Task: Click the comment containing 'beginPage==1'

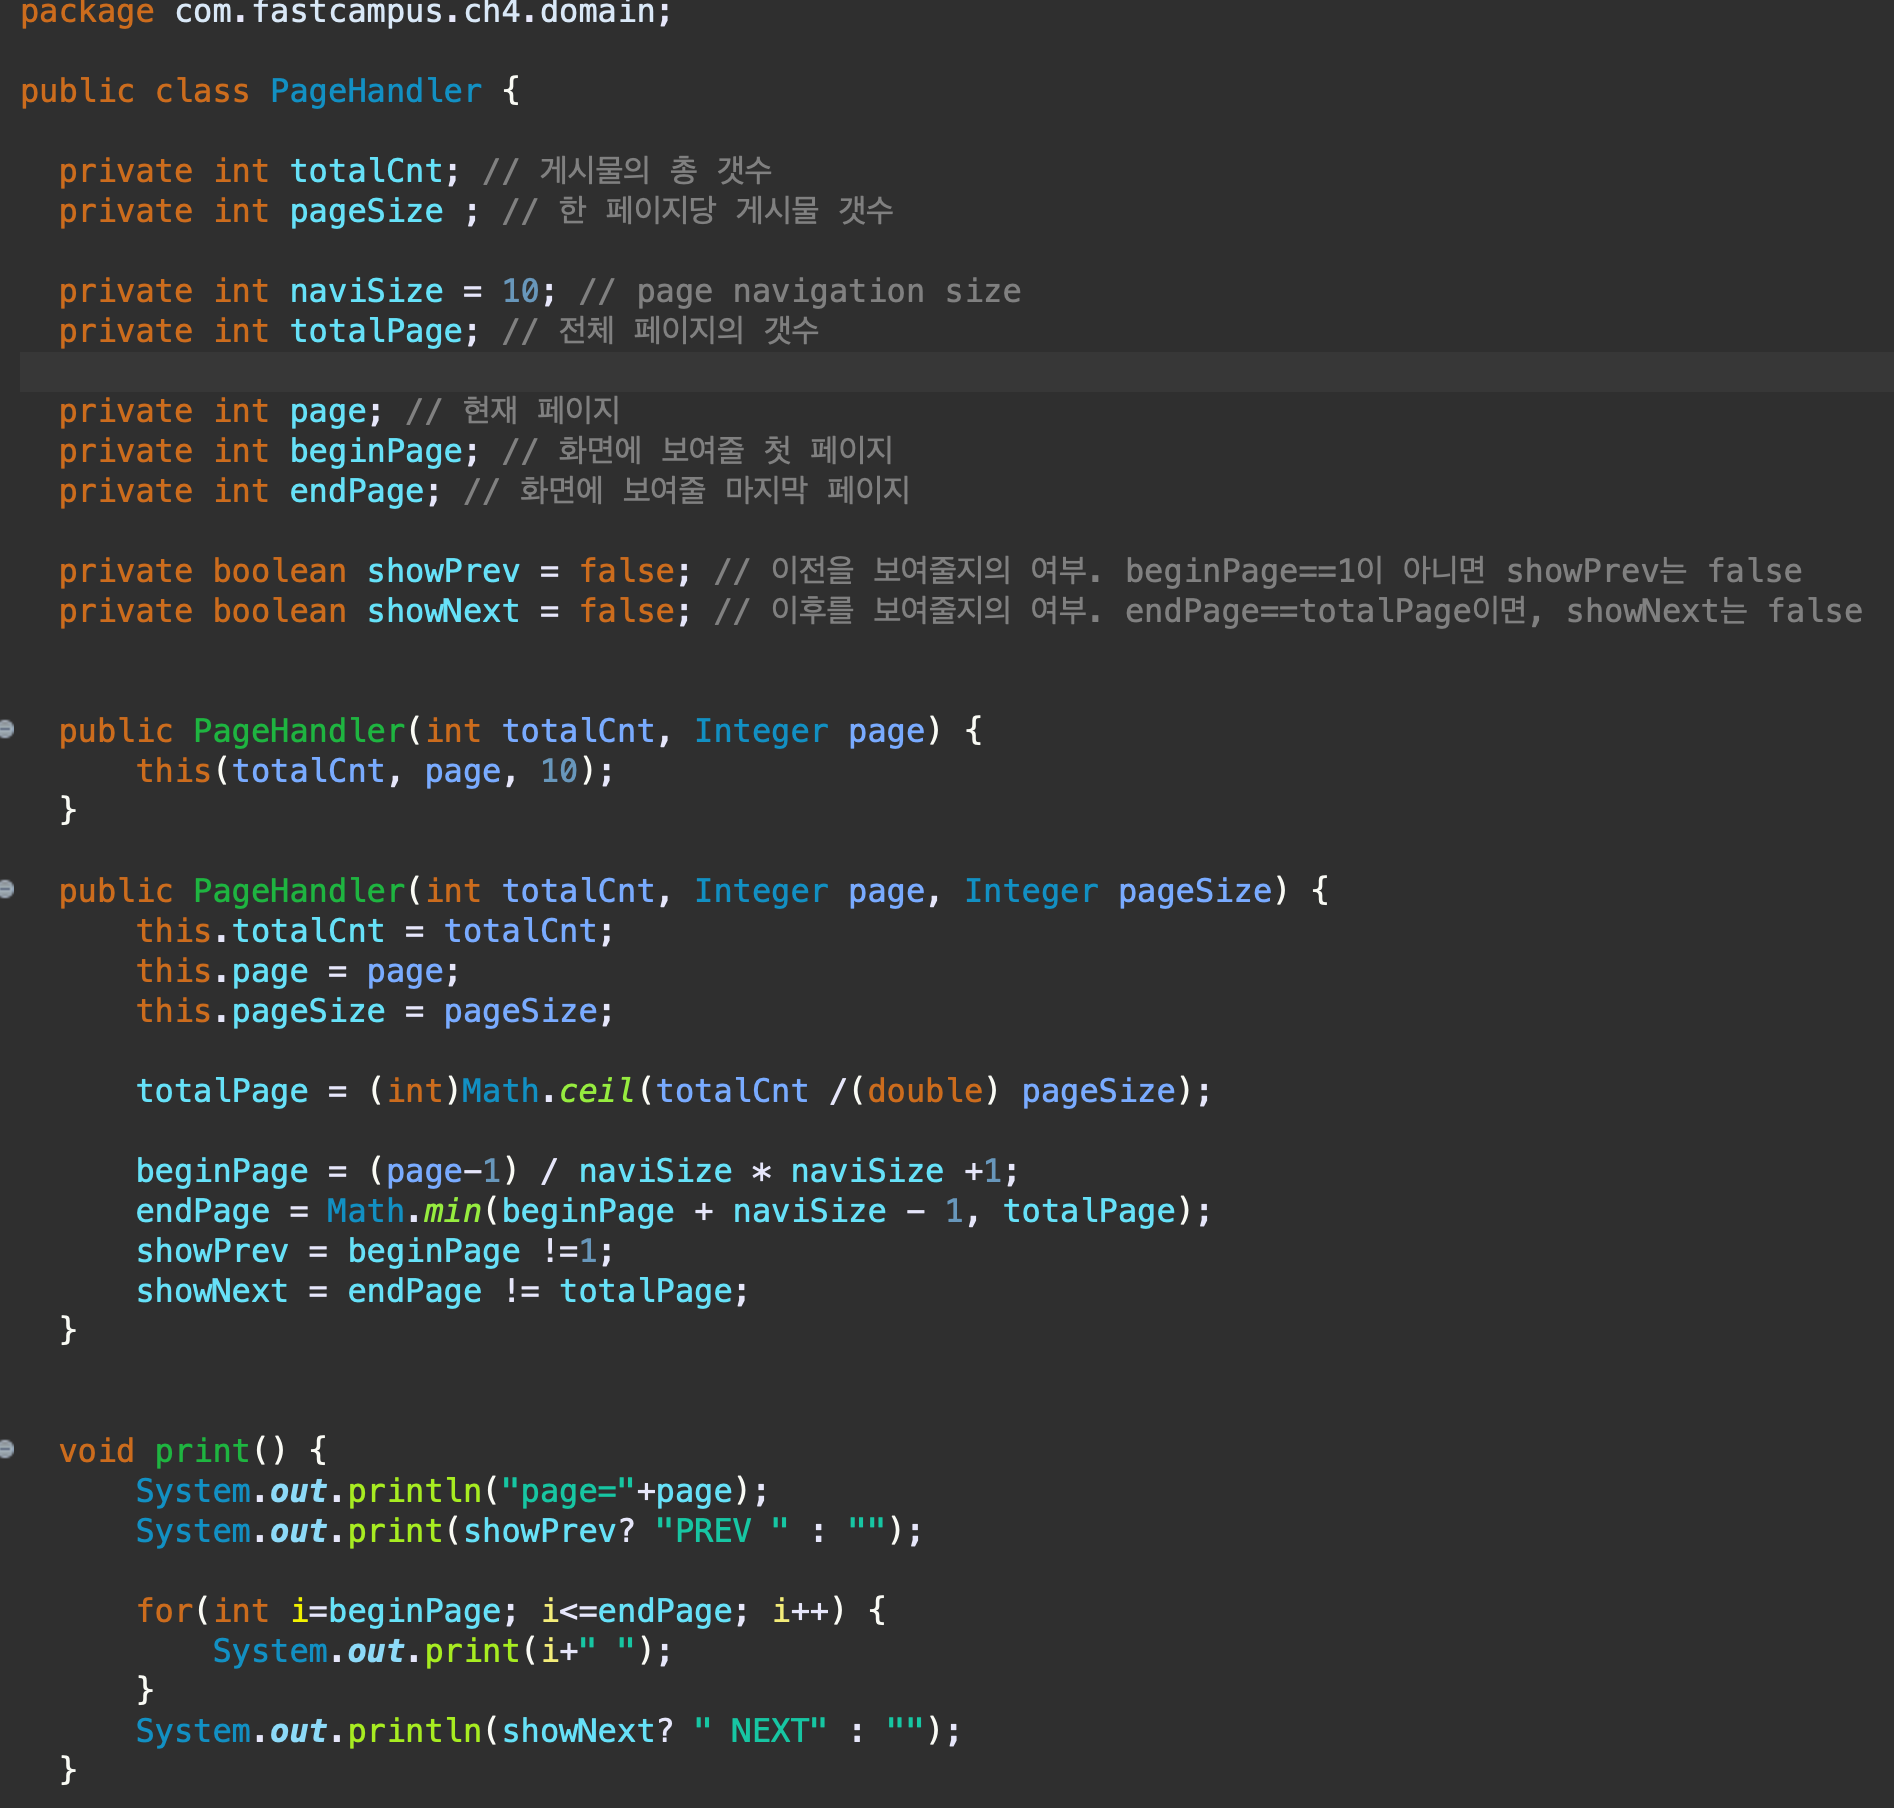Action: [x=1258, y=571]
